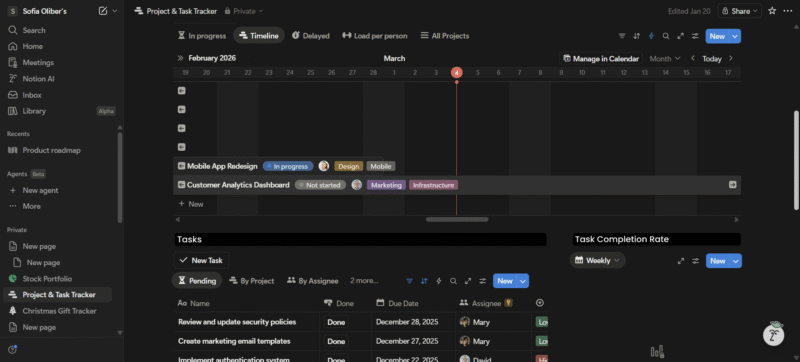Switch tasks to By Assignee tab

pos(313,280)
